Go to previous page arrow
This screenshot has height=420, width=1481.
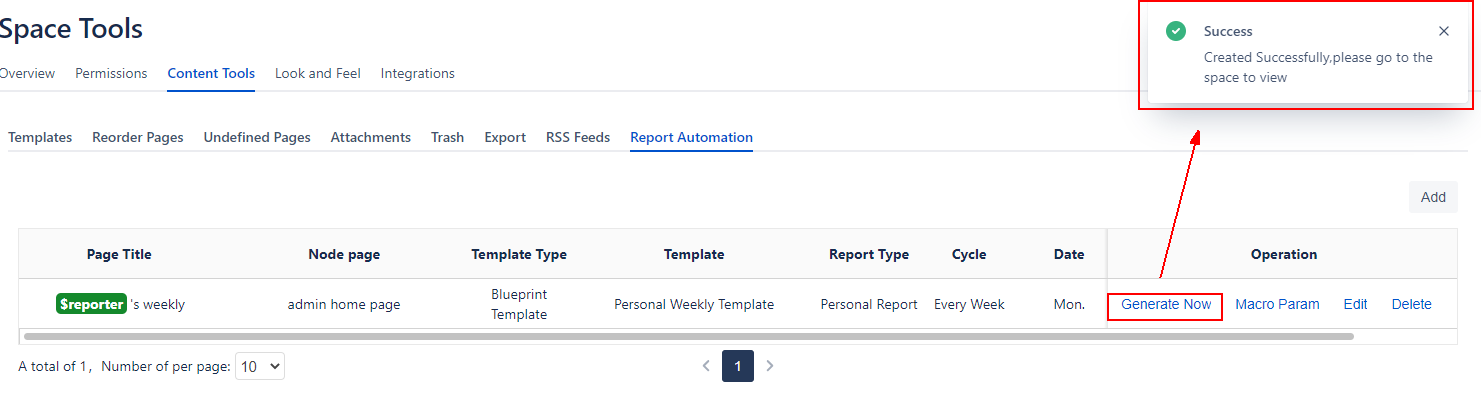(706, 366)
